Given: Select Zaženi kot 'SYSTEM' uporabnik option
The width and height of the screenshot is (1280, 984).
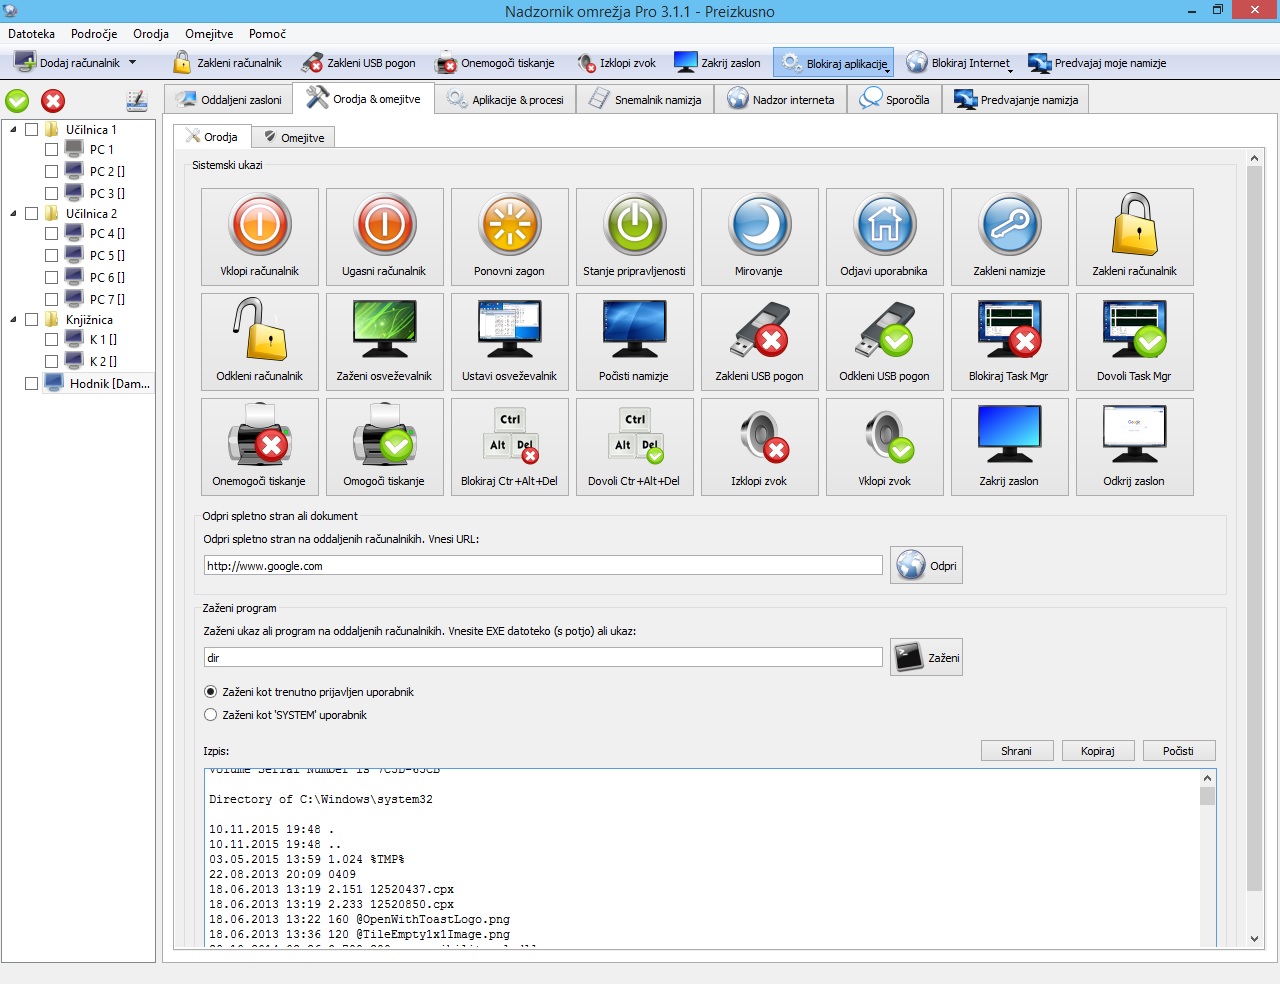Looking at the screenshot, I should click(210, 715).
